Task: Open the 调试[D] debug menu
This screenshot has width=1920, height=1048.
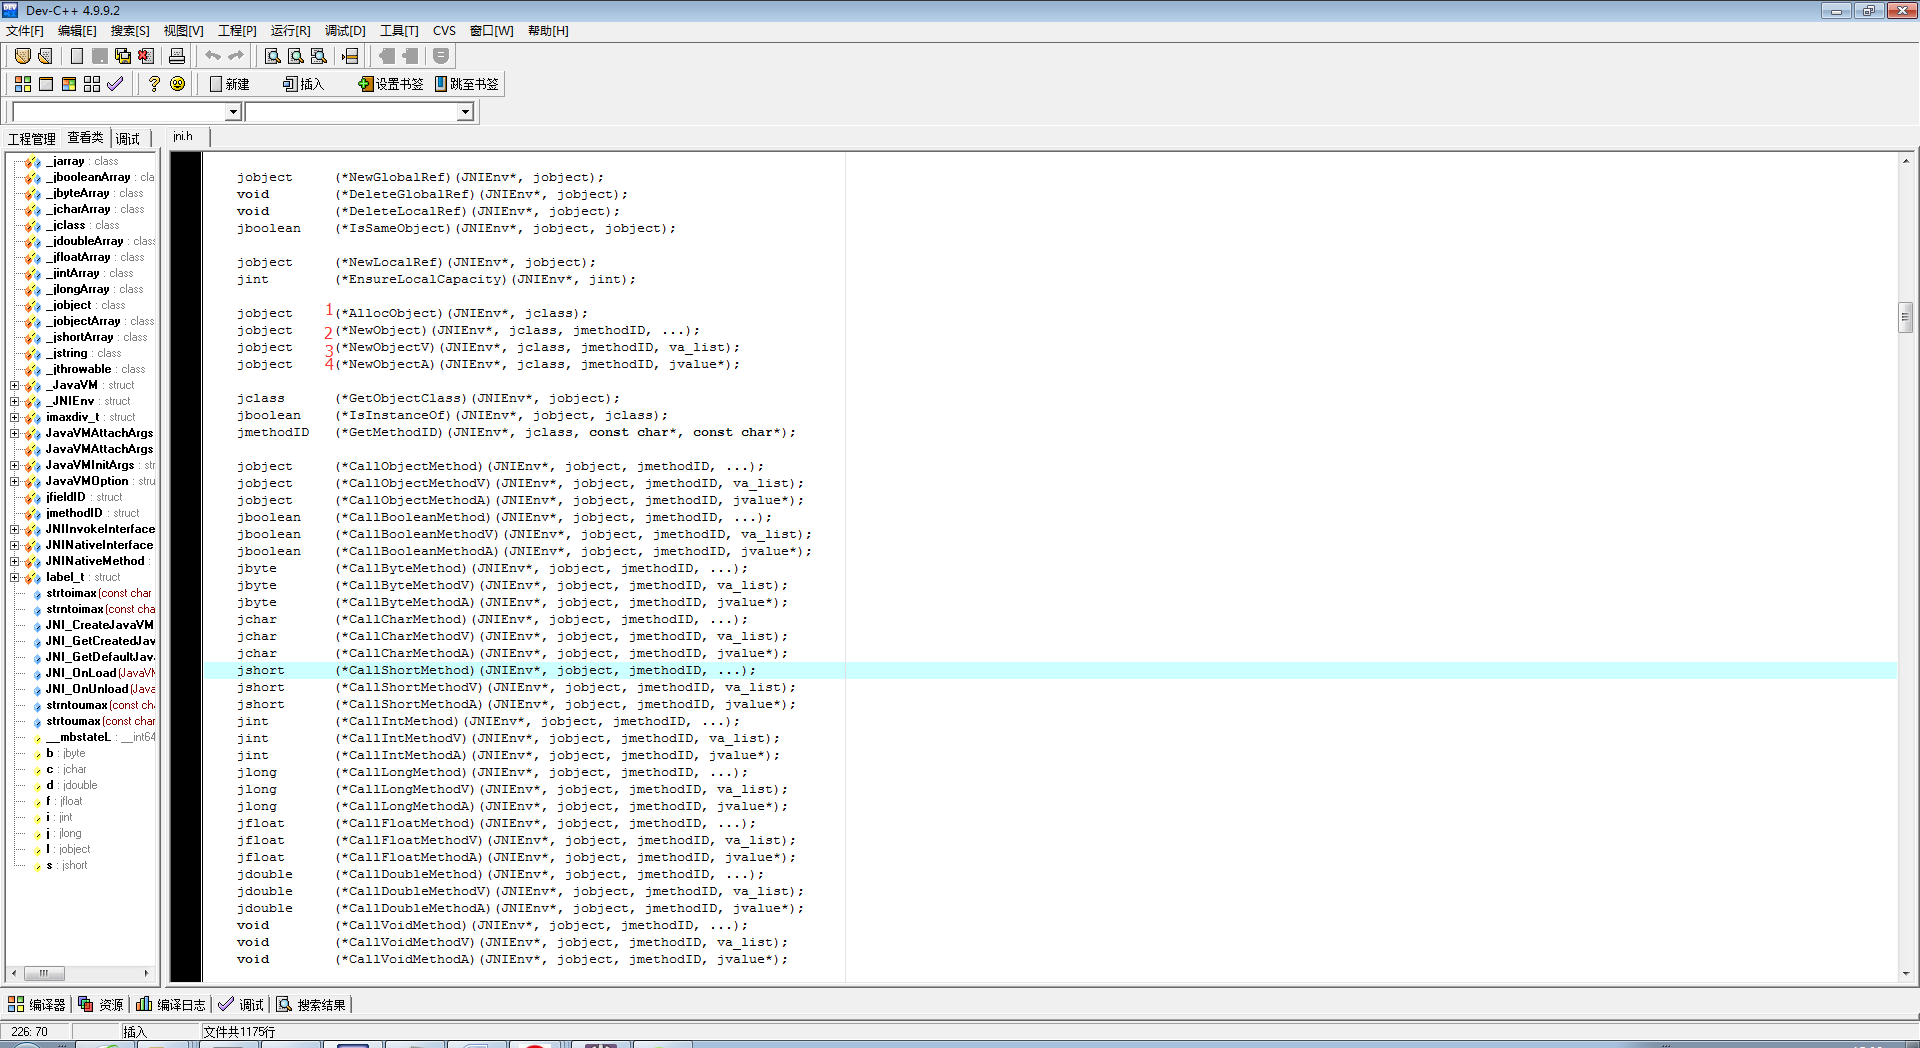Action: pos(345,31)
